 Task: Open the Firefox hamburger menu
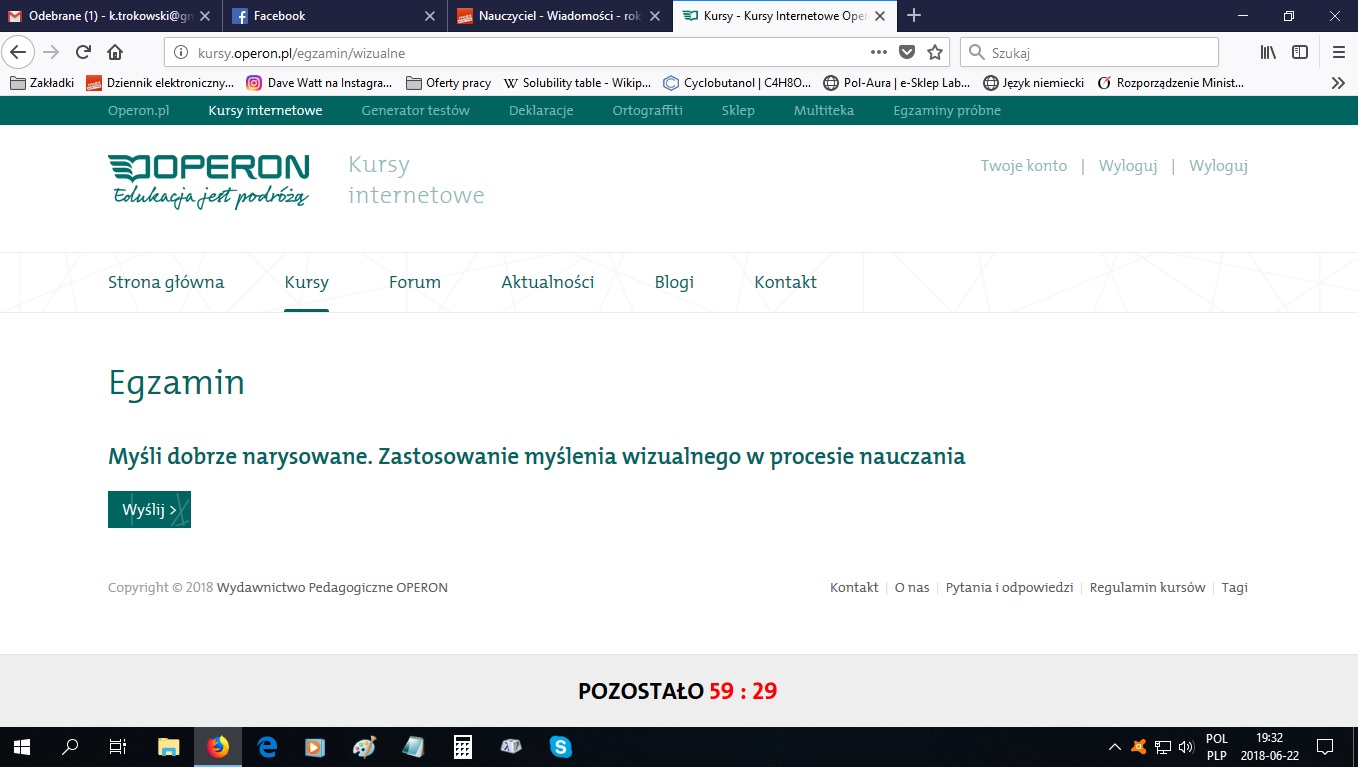(x=1339, y=52)
